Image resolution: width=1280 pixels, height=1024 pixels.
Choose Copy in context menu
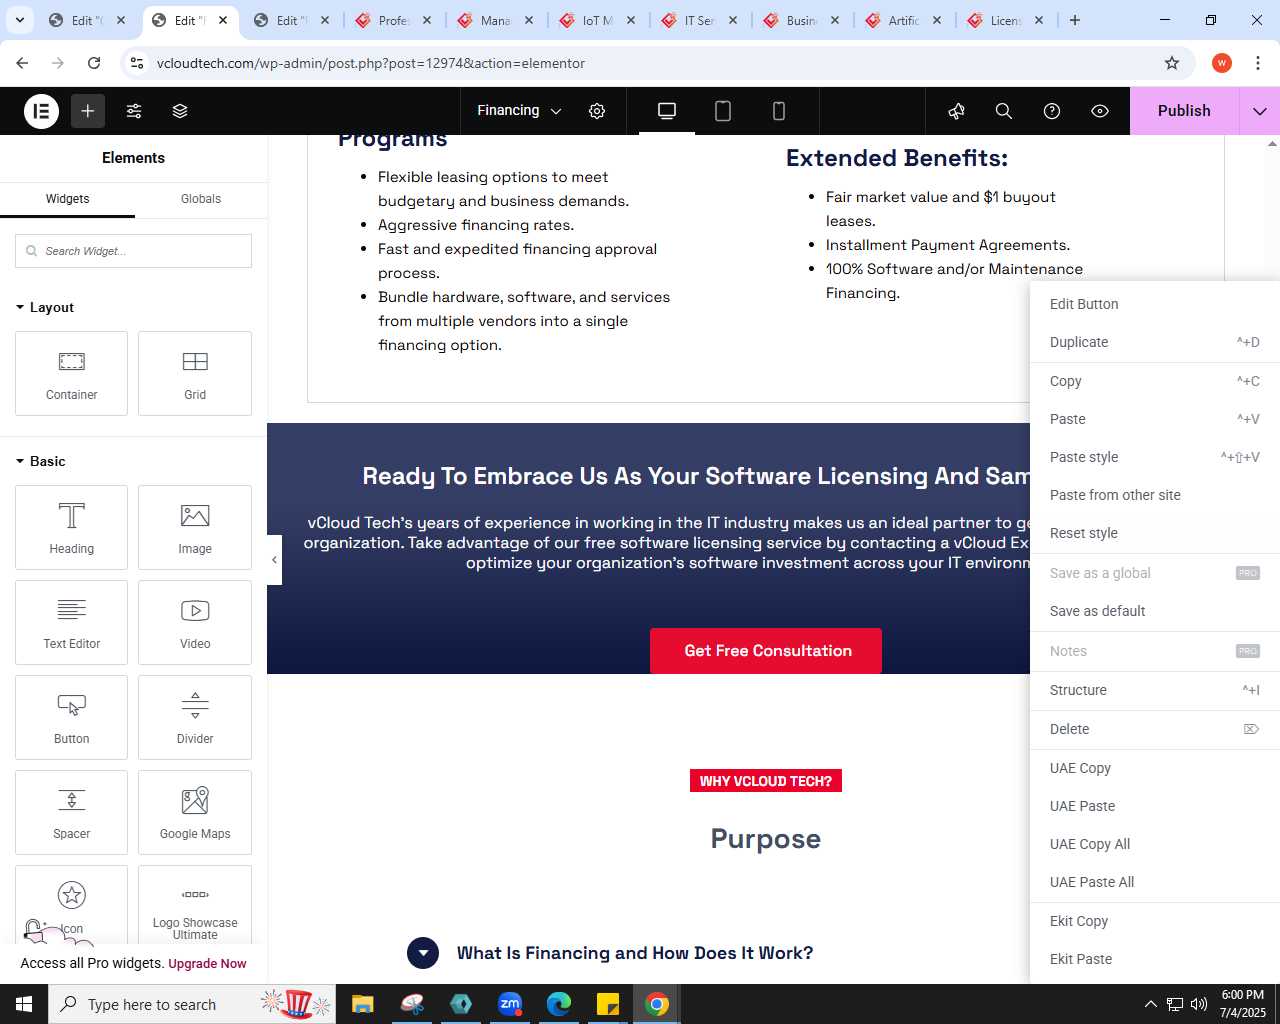point(1155,381)
